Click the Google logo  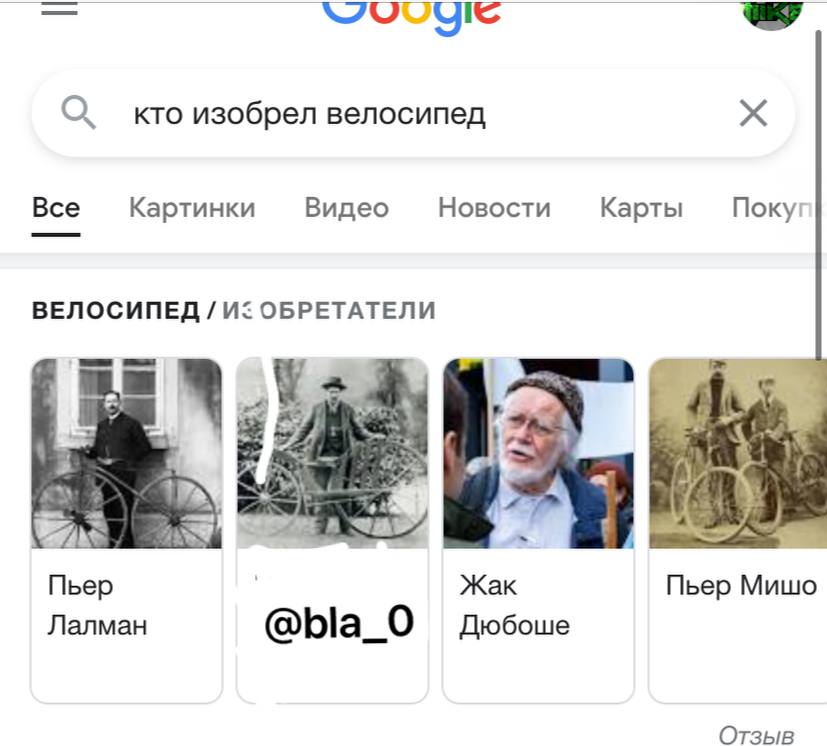click(412, 16)
